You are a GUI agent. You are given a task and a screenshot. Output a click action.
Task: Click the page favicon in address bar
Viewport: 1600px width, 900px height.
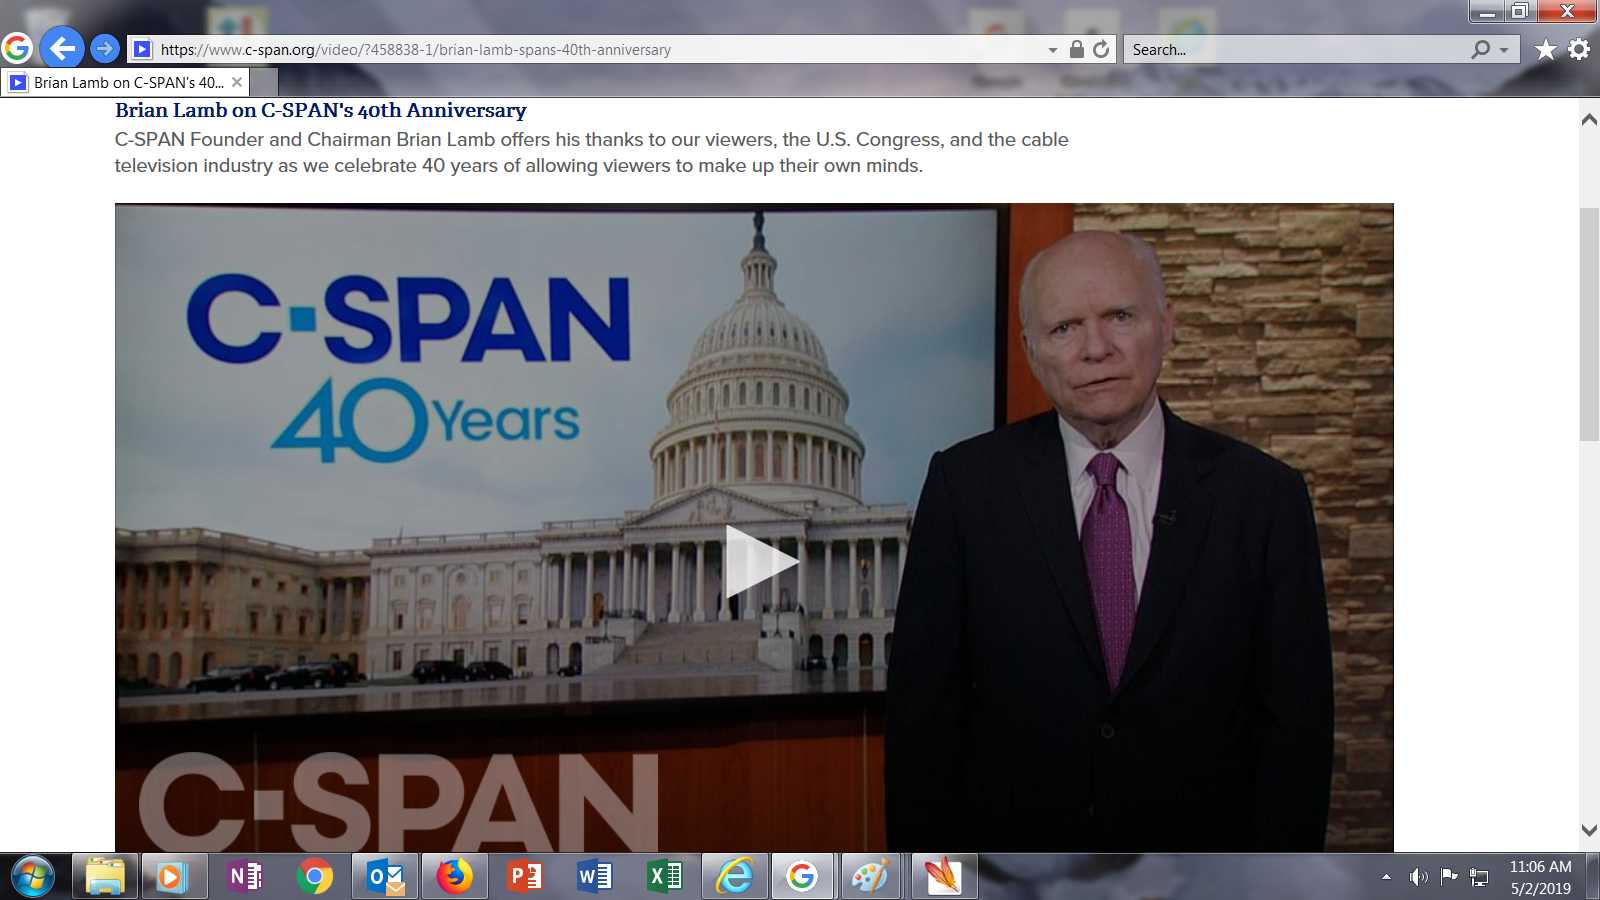click(142, 49)
